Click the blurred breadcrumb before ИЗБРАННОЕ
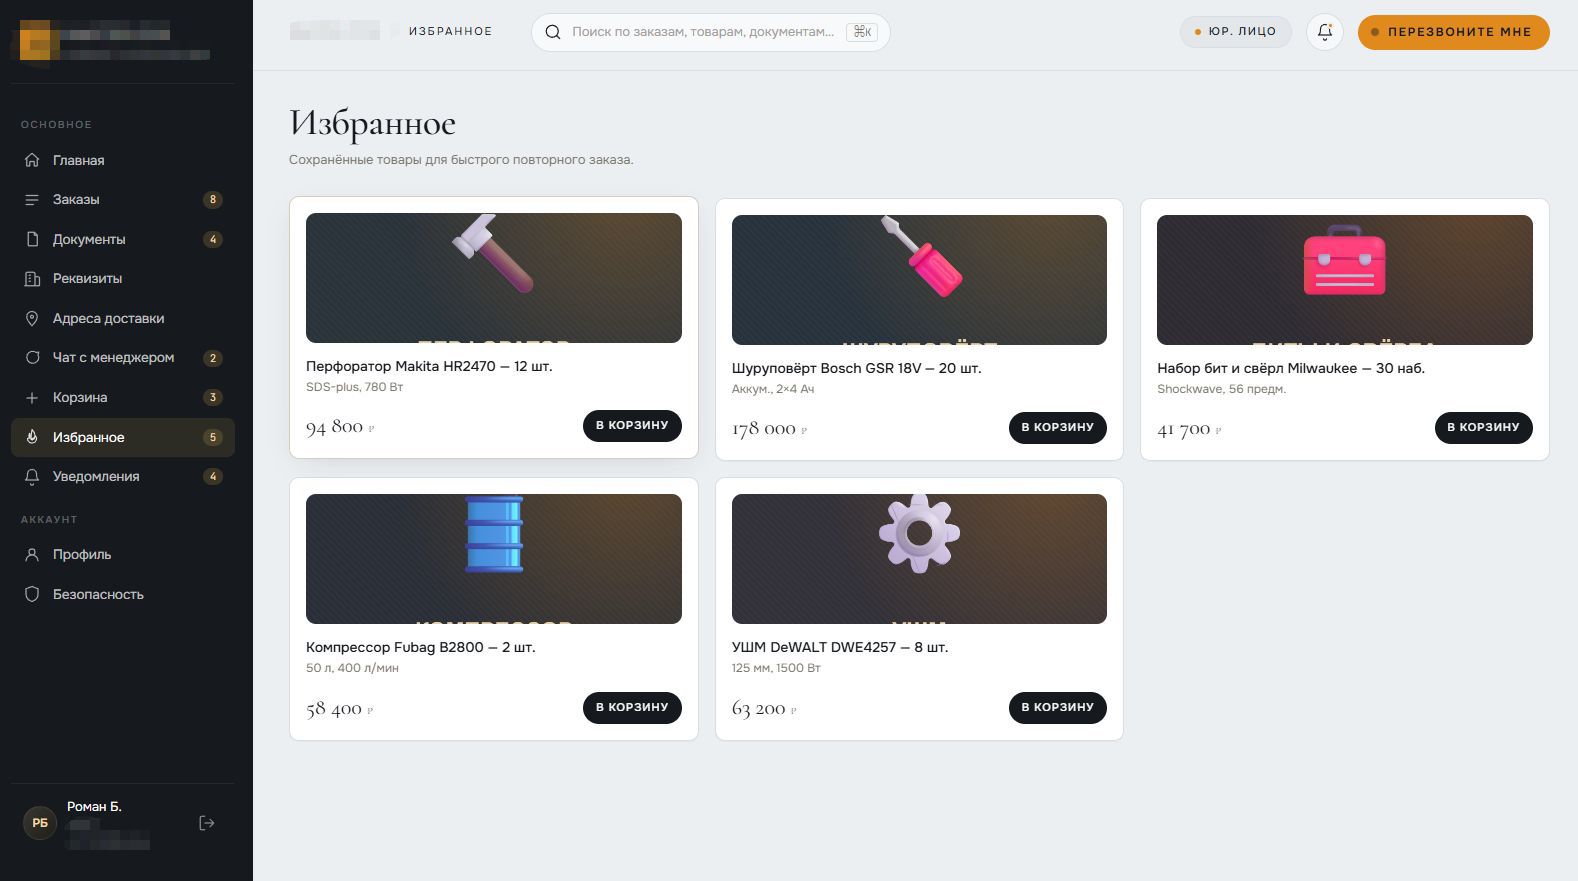Viewport: 1578px width, 881px height. click(x=334, y=32)
